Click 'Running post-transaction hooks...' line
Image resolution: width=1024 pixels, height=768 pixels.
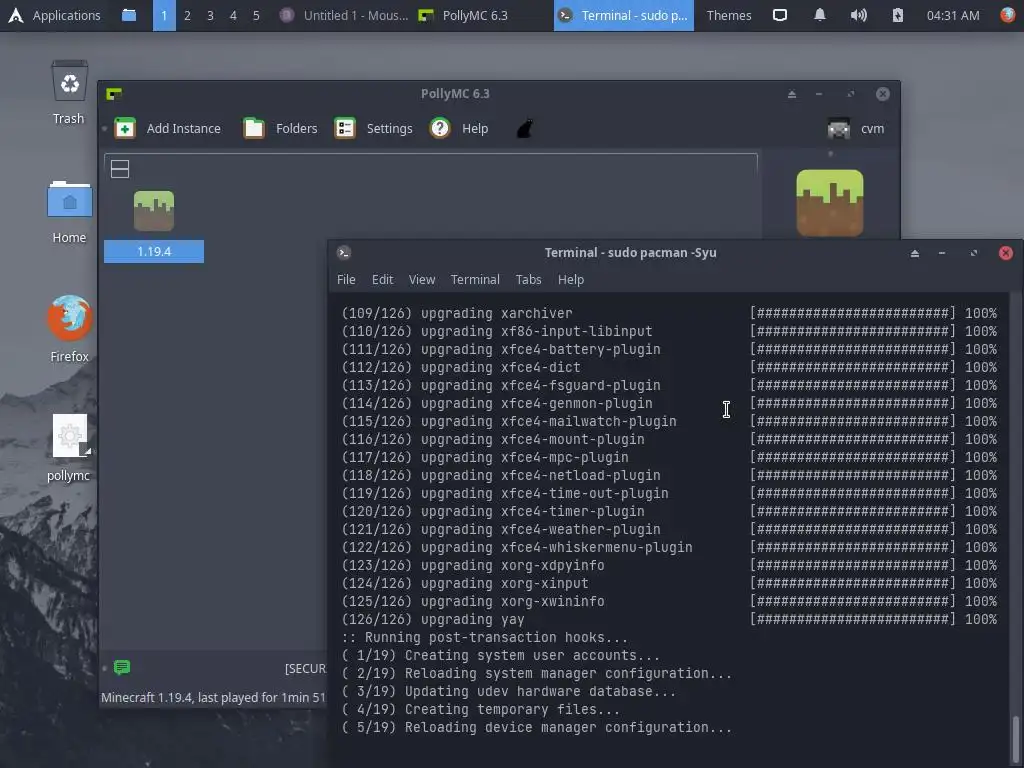[x=485, y=637]
